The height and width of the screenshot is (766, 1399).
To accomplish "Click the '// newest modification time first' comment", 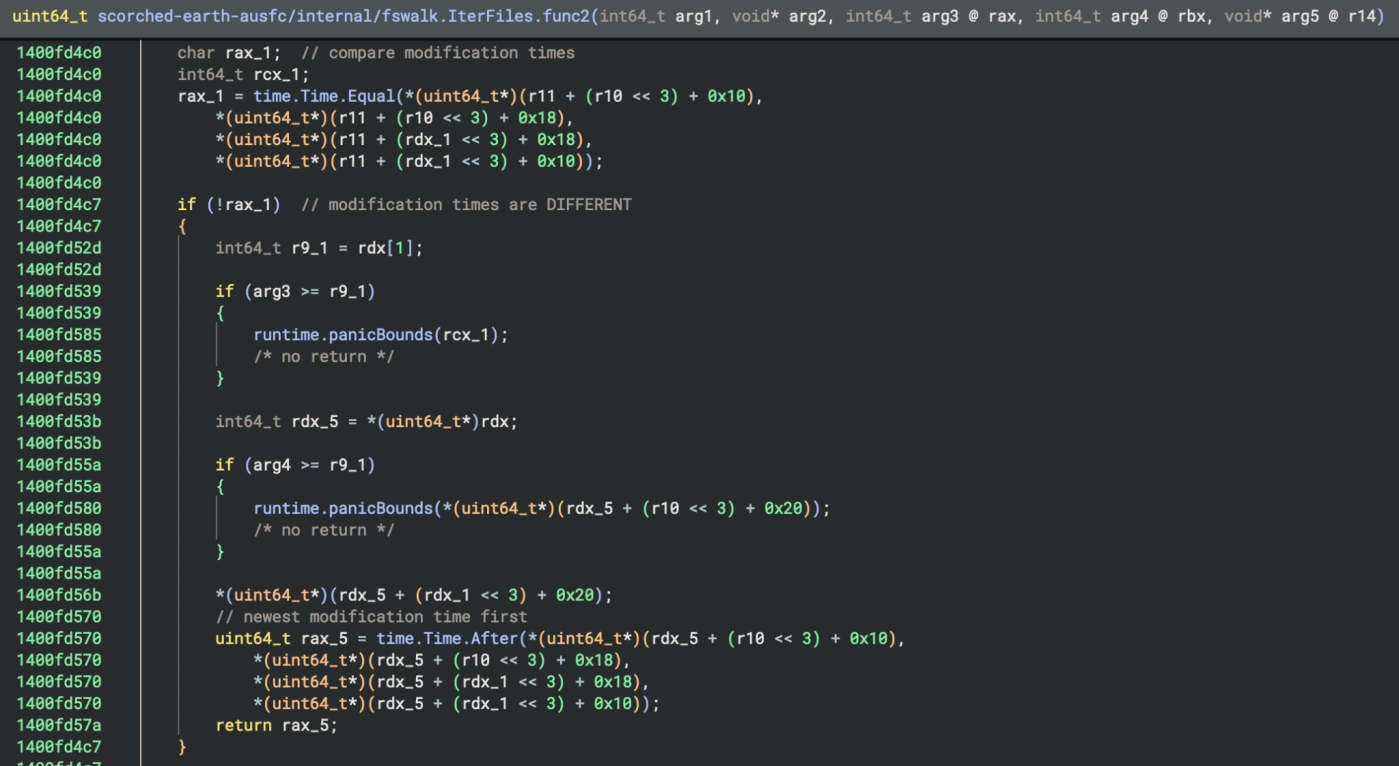I will 371,617.
